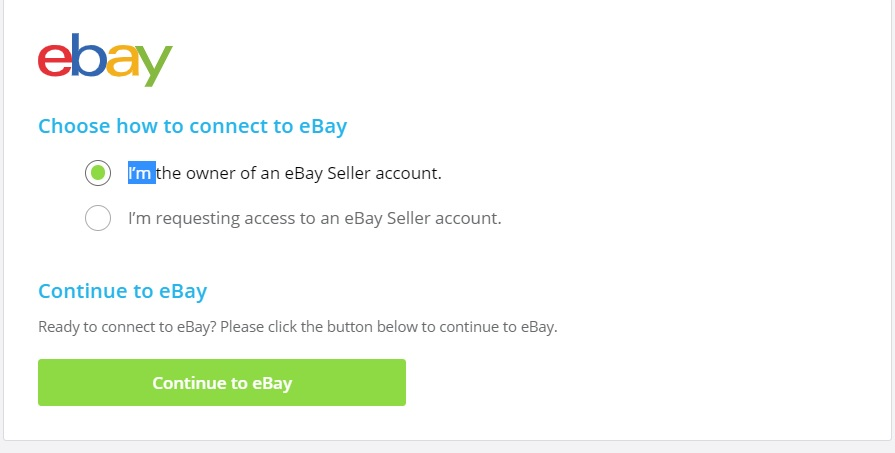
Task: Click the highlighted "I'm" text
Action: point(141,173)
